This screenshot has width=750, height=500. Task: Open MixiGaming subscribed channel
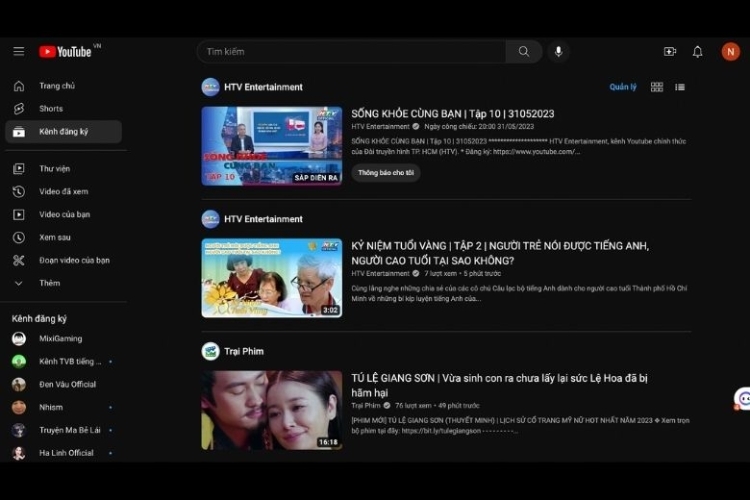point(64,339)
